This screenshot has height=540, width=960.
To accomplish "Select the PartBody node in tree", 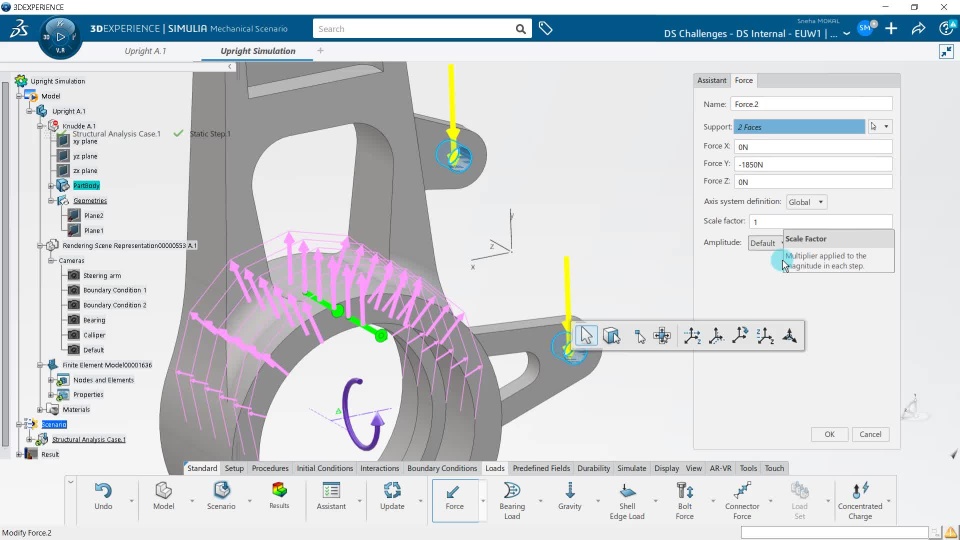I will (86, 186).
